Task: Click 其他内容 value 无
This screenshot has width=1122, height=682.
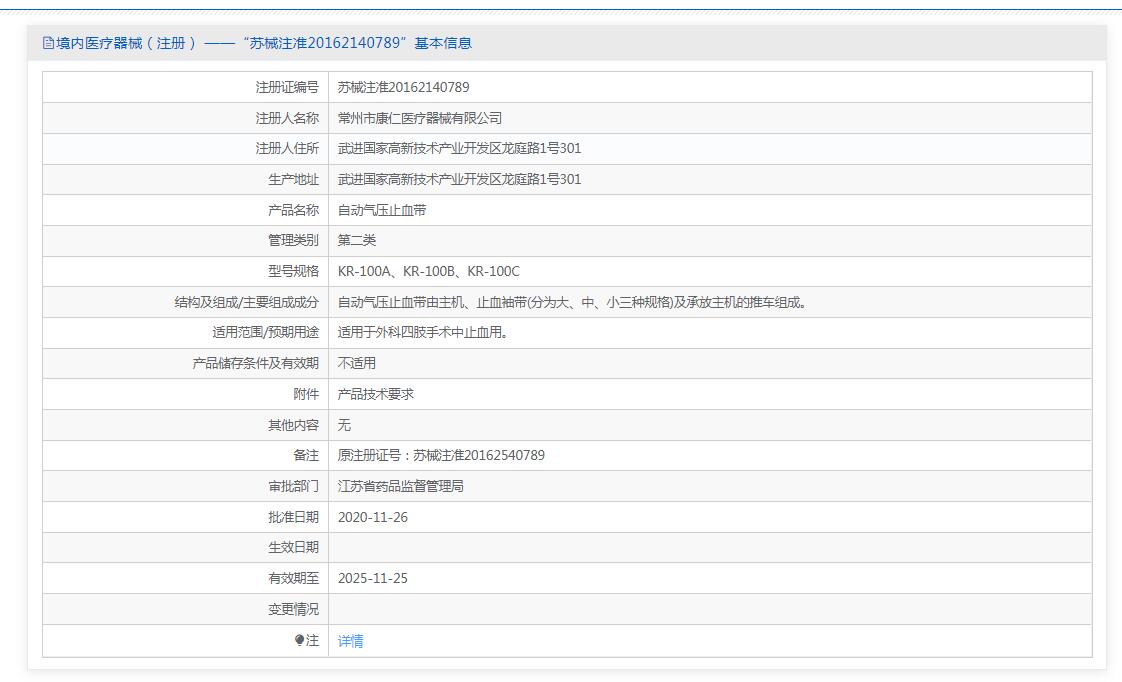Action: (x=344, y=425)
